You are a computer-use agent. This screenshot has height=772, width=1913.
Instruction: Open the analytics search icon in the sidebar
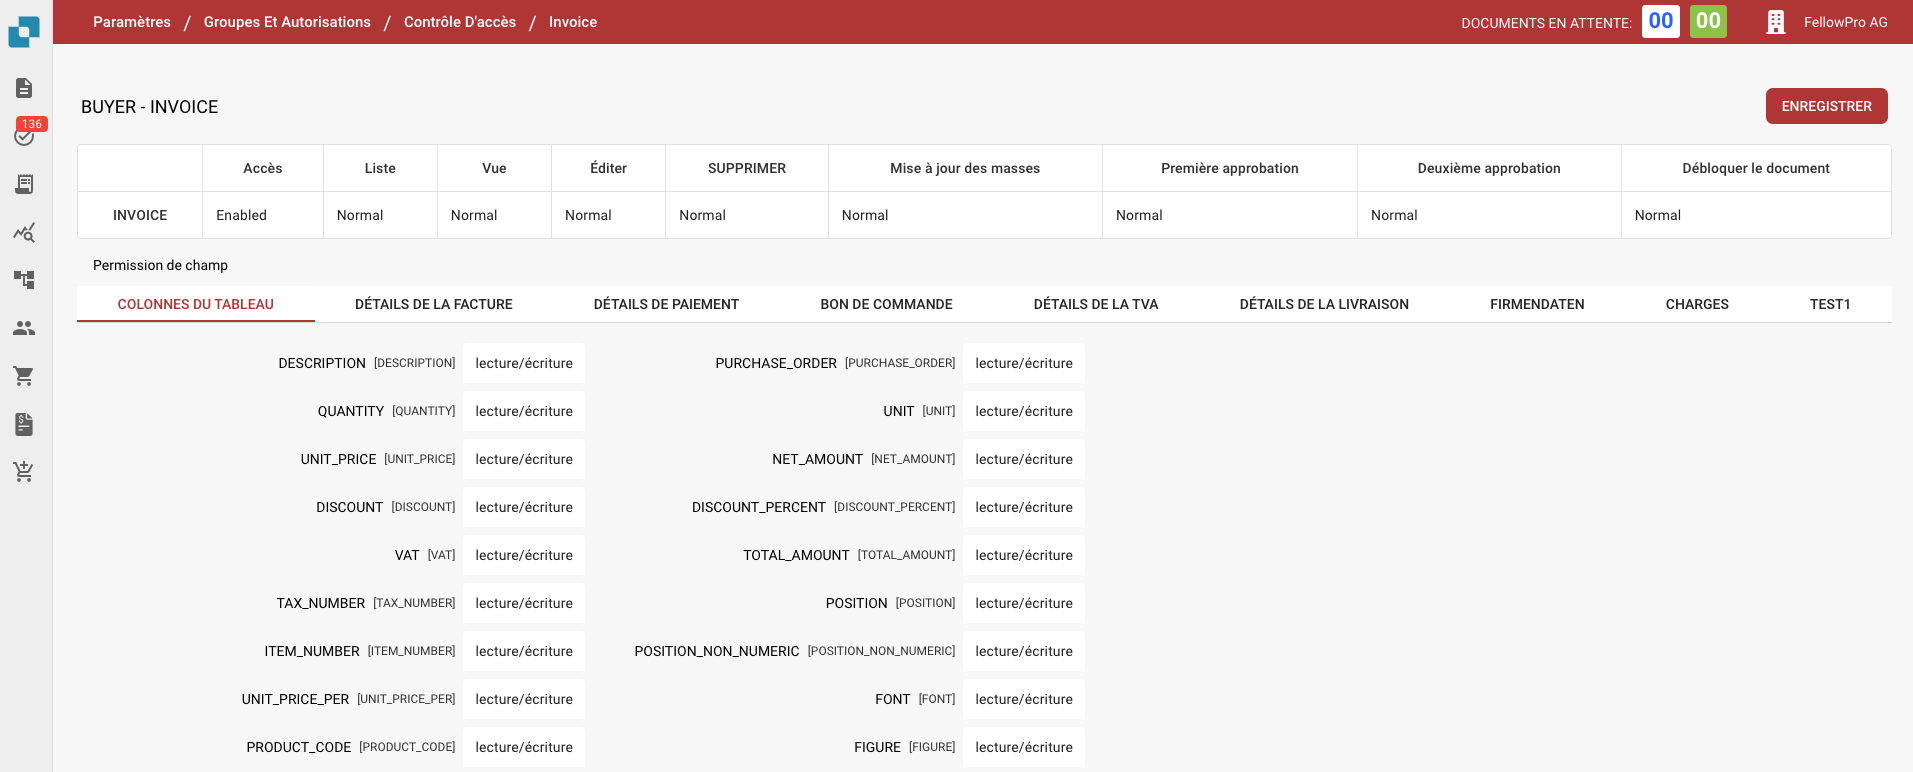click(24, 232)
